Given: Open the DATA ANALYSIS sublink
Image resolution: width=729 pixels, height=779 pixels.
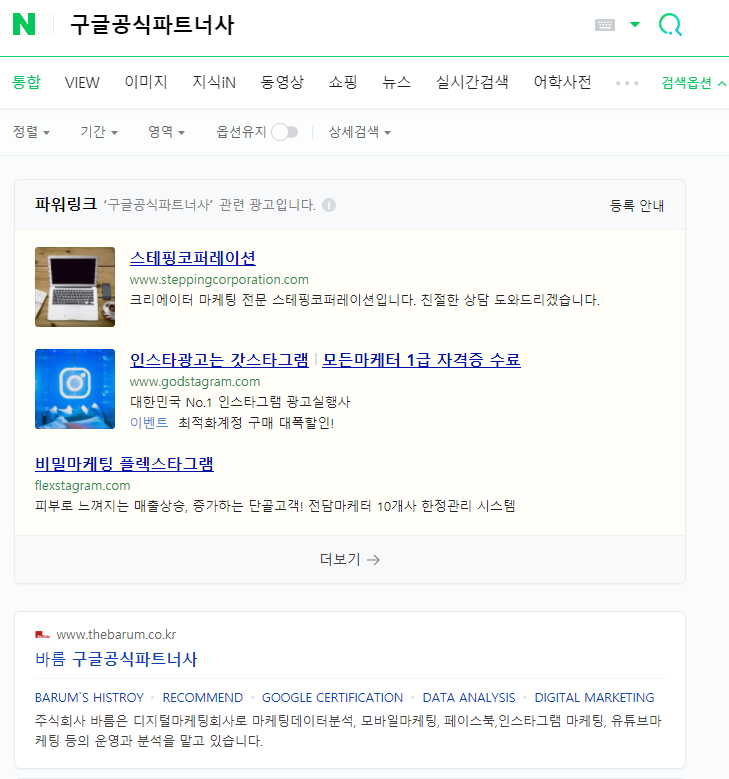Looking at the screenshot, I should (469, 698).
